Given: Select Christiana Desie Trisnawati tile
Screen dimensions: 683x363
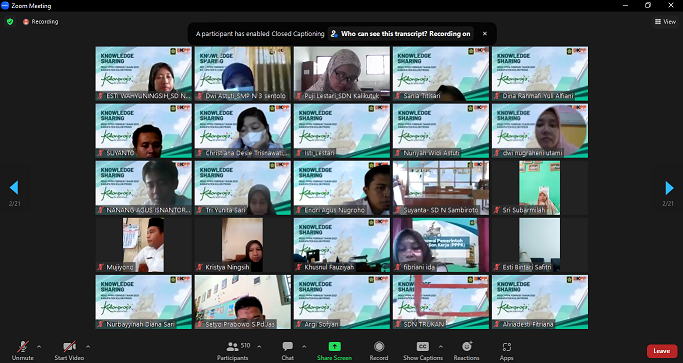Looking at the screenshot, I should [243, 131].
